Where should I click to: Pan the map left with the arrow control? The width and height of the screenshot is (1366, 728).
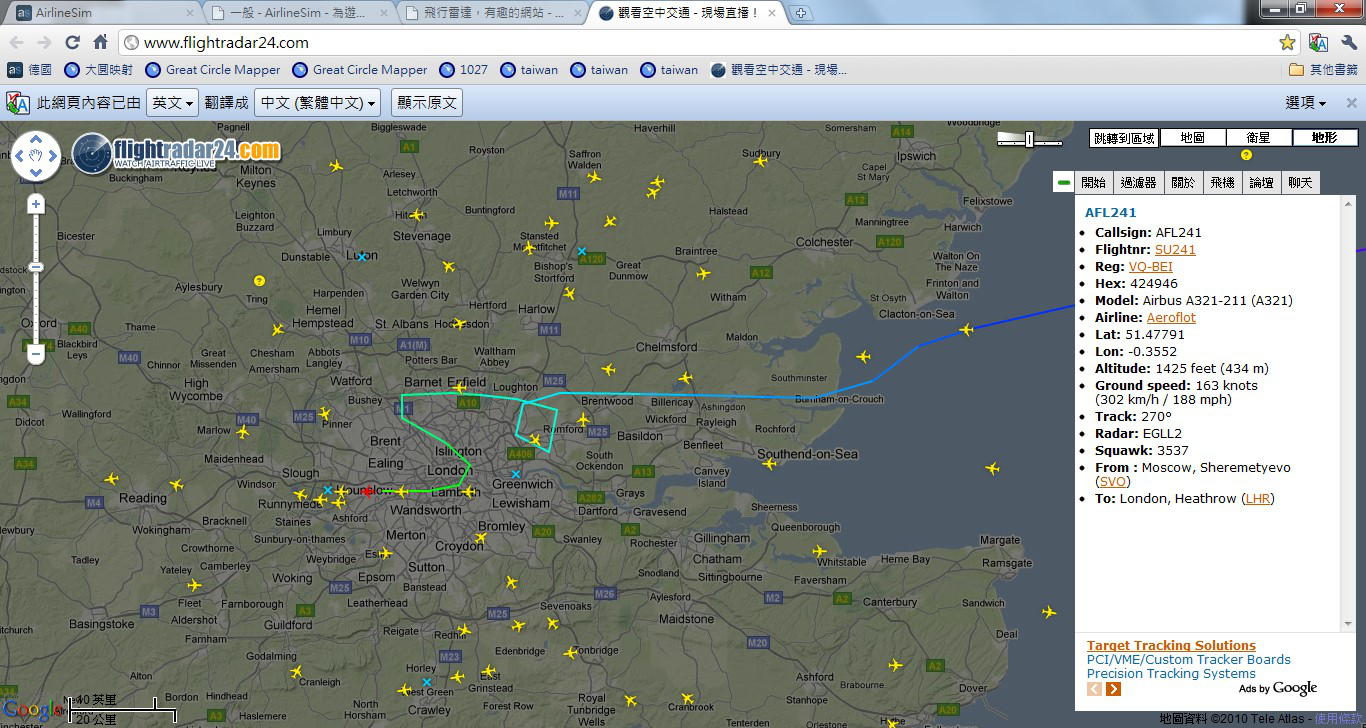click(19, 156)
